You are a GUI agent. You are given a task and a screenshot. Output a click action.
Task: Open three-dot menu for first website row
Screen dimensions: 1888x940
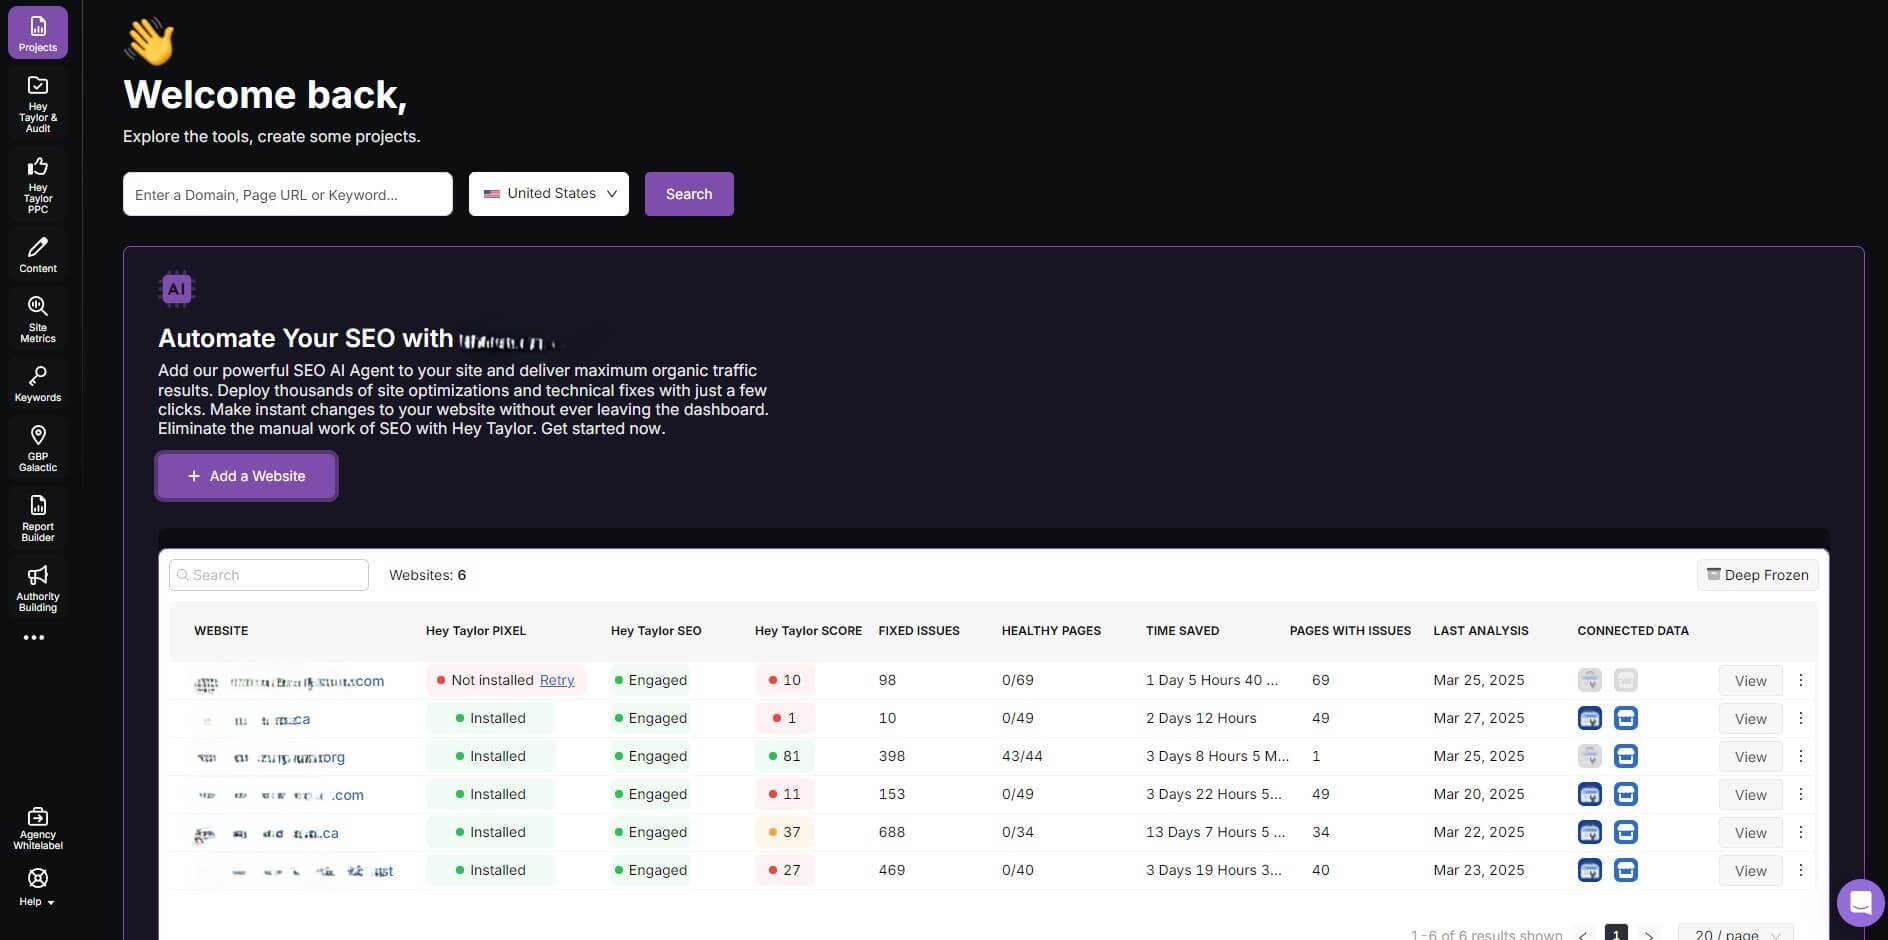[1801, 680]
